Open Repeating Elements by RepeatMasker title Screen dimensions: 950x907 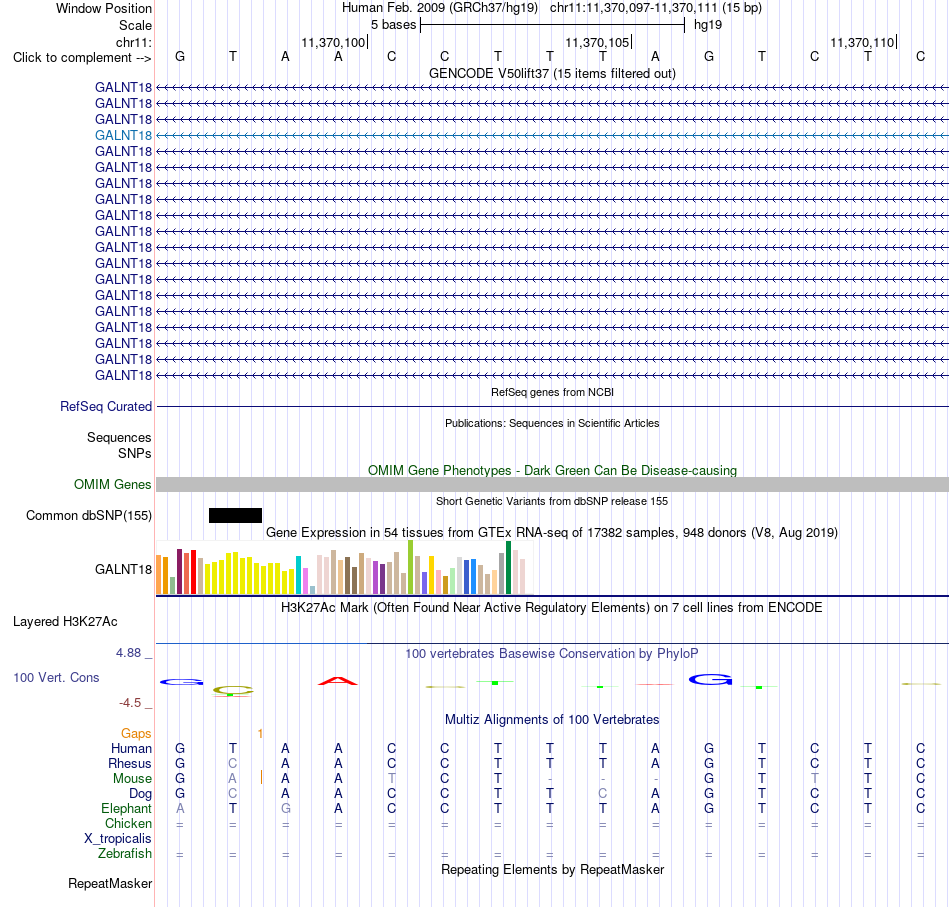click(x=552, y=869)
